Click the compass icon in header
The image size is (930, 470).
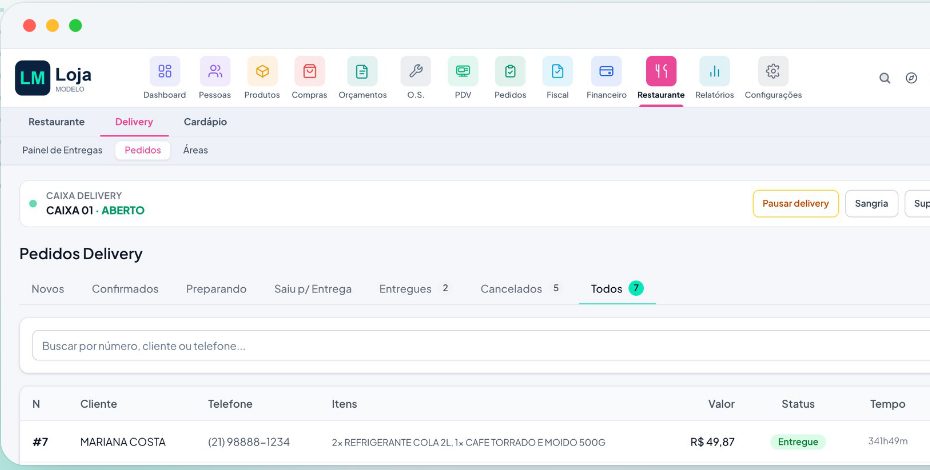[912, 78]
